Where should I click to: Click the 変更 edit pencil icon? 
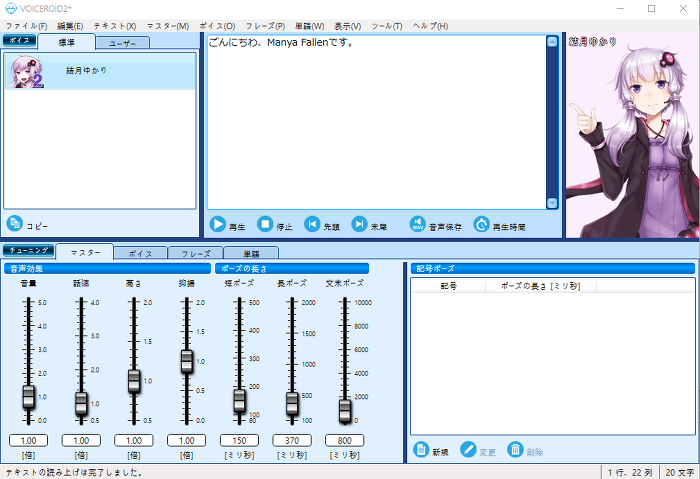pyautogui.click(x=468, y=450)
